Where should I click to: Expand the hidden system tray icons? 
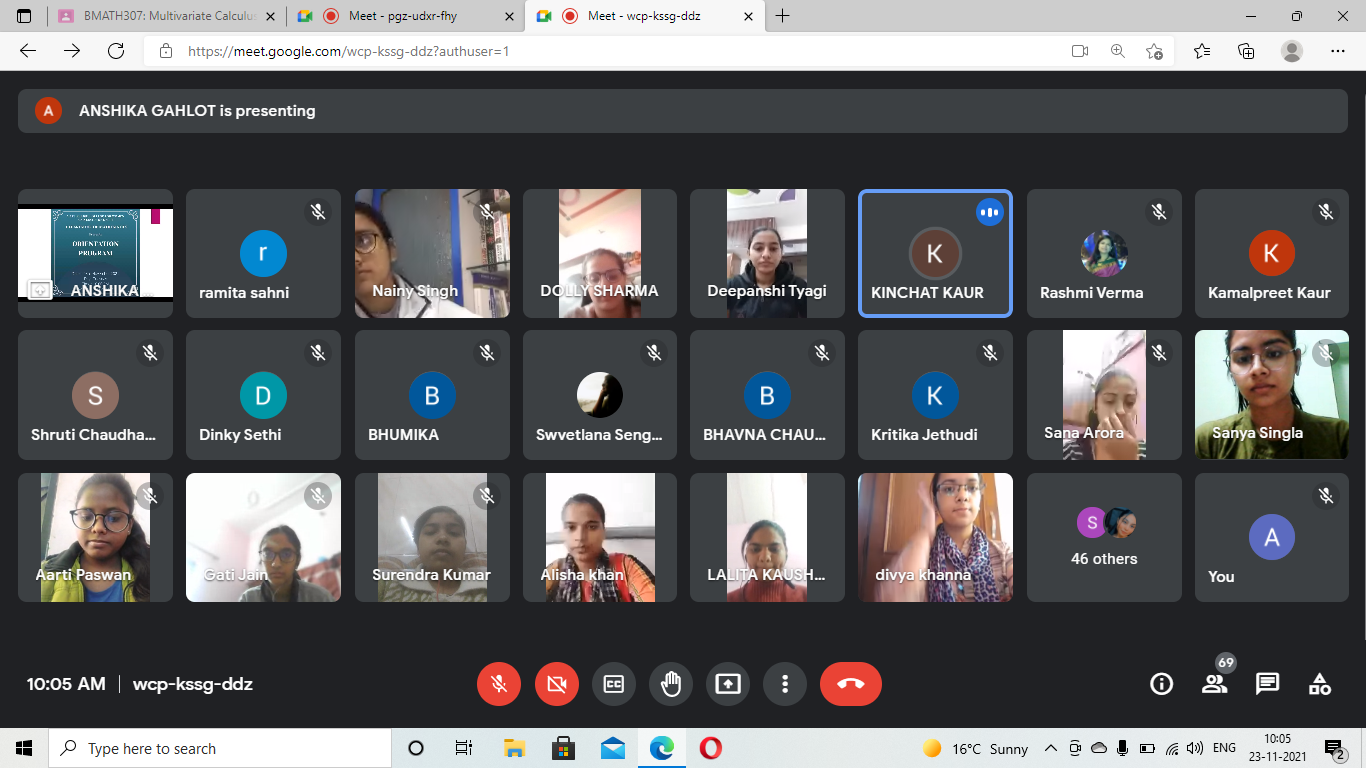1050,748
